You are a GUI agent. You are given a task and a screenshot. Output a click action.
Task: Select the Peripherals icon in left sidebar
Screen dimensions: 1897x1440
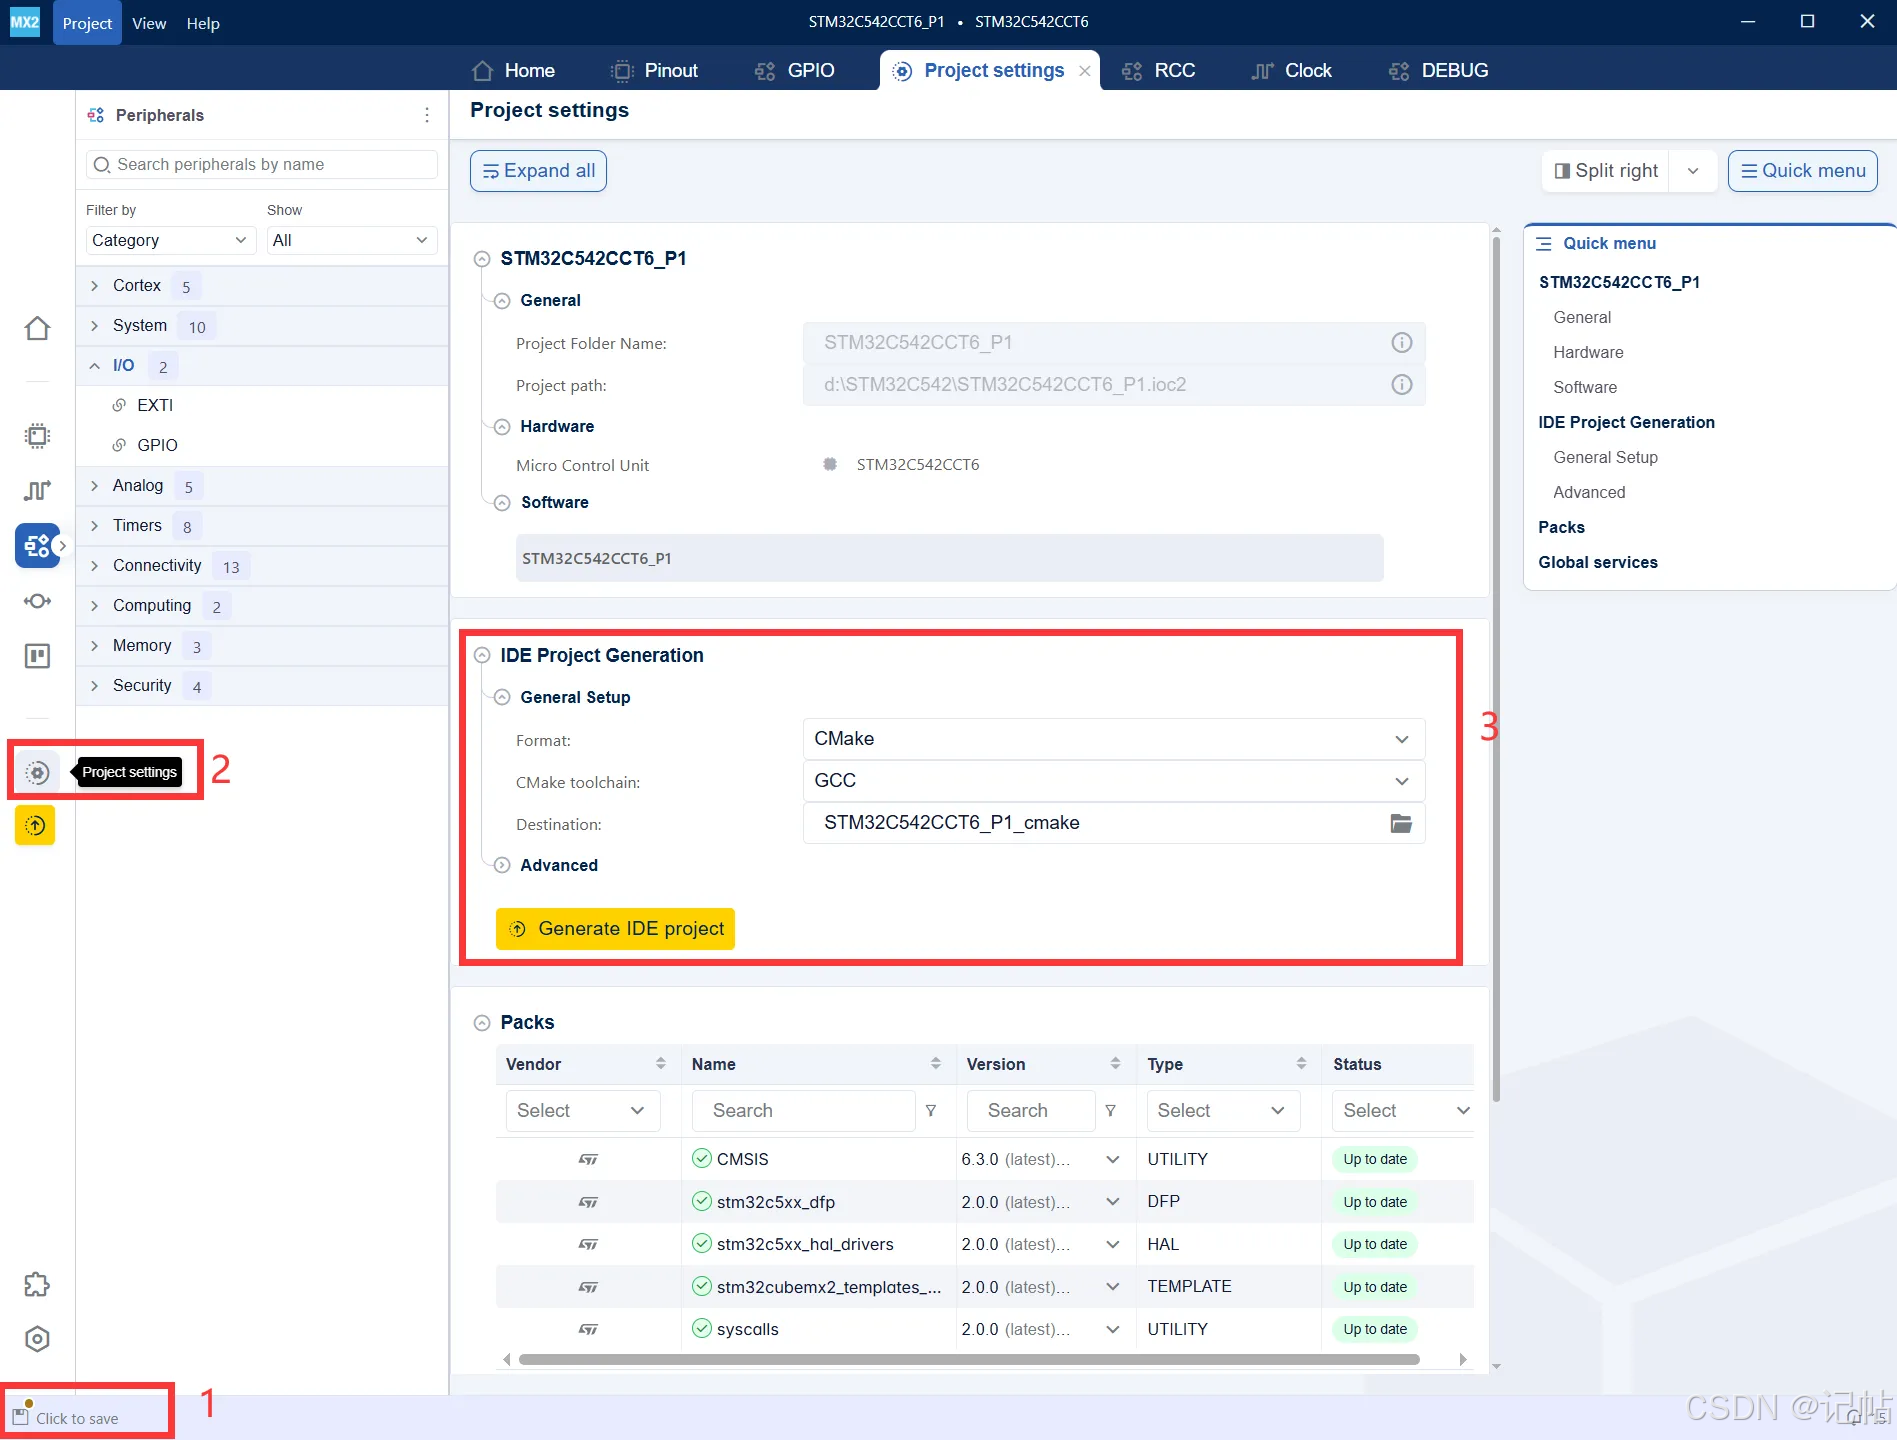click(37, 546)
